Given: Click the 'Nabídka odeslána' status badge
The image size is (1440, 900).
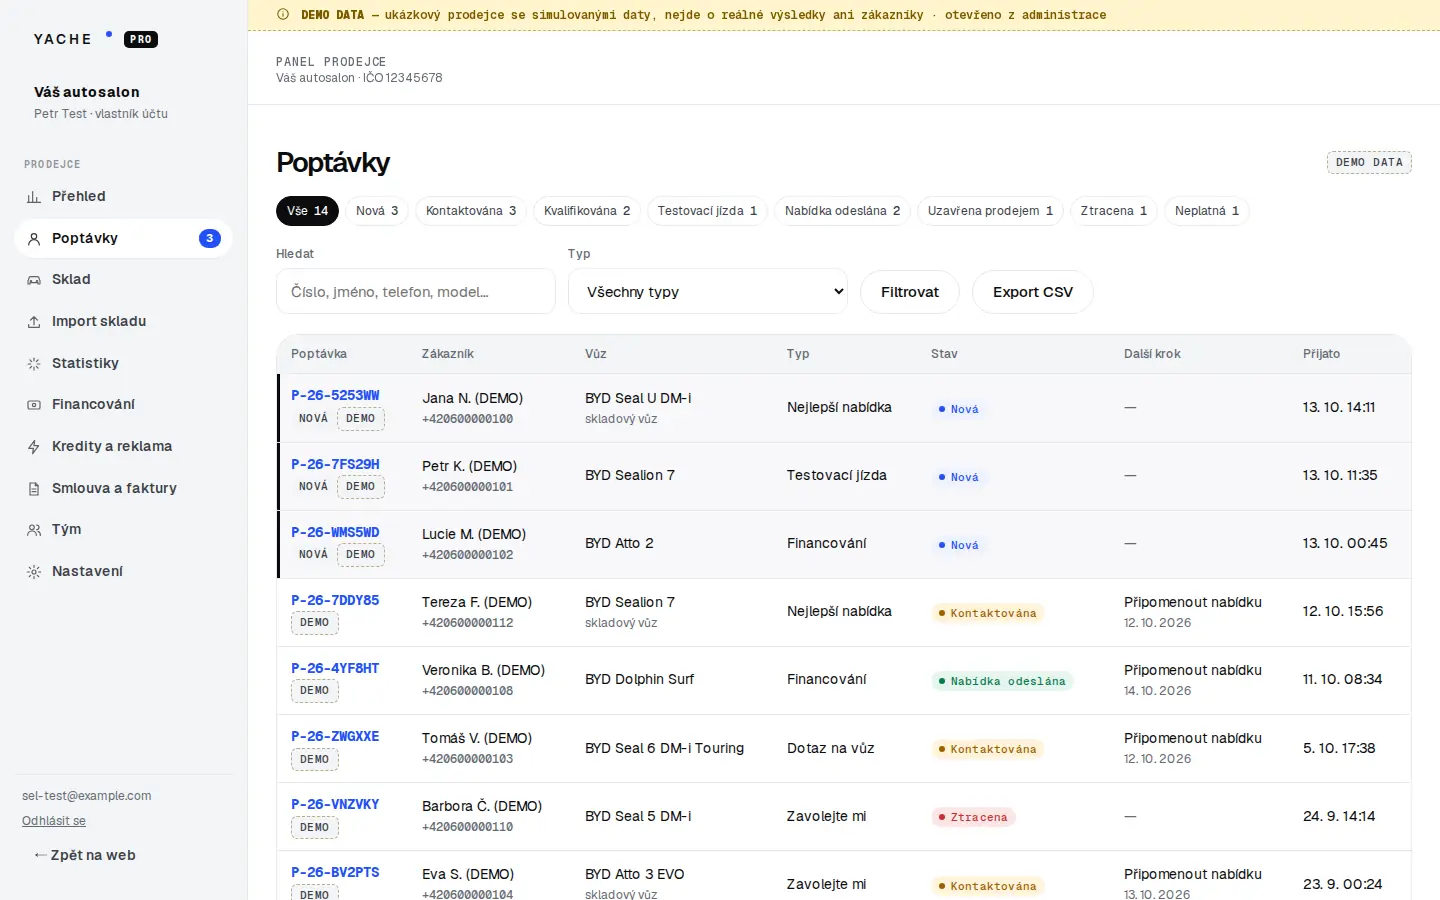Looking at the screenshot, I should 1002,681.
